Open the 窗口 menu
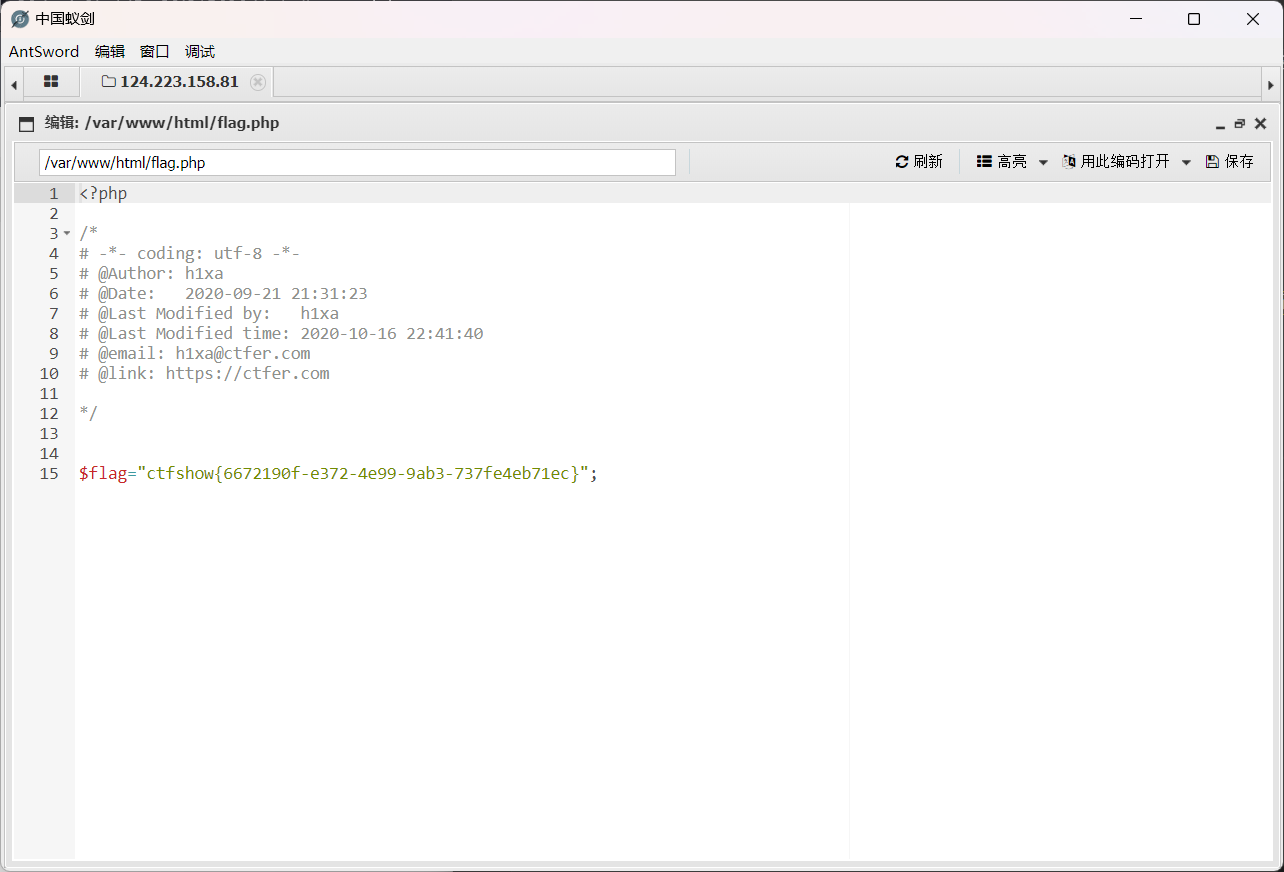This screenshot has height=872, width=1284. pyautogui.click(x=155, y=52)
